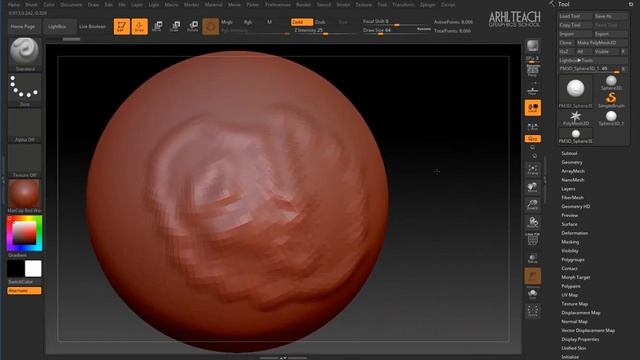Viewport: 640px width, 360px height.
Task: Open the Preferences menu
Action: click(x=278, y=4)
